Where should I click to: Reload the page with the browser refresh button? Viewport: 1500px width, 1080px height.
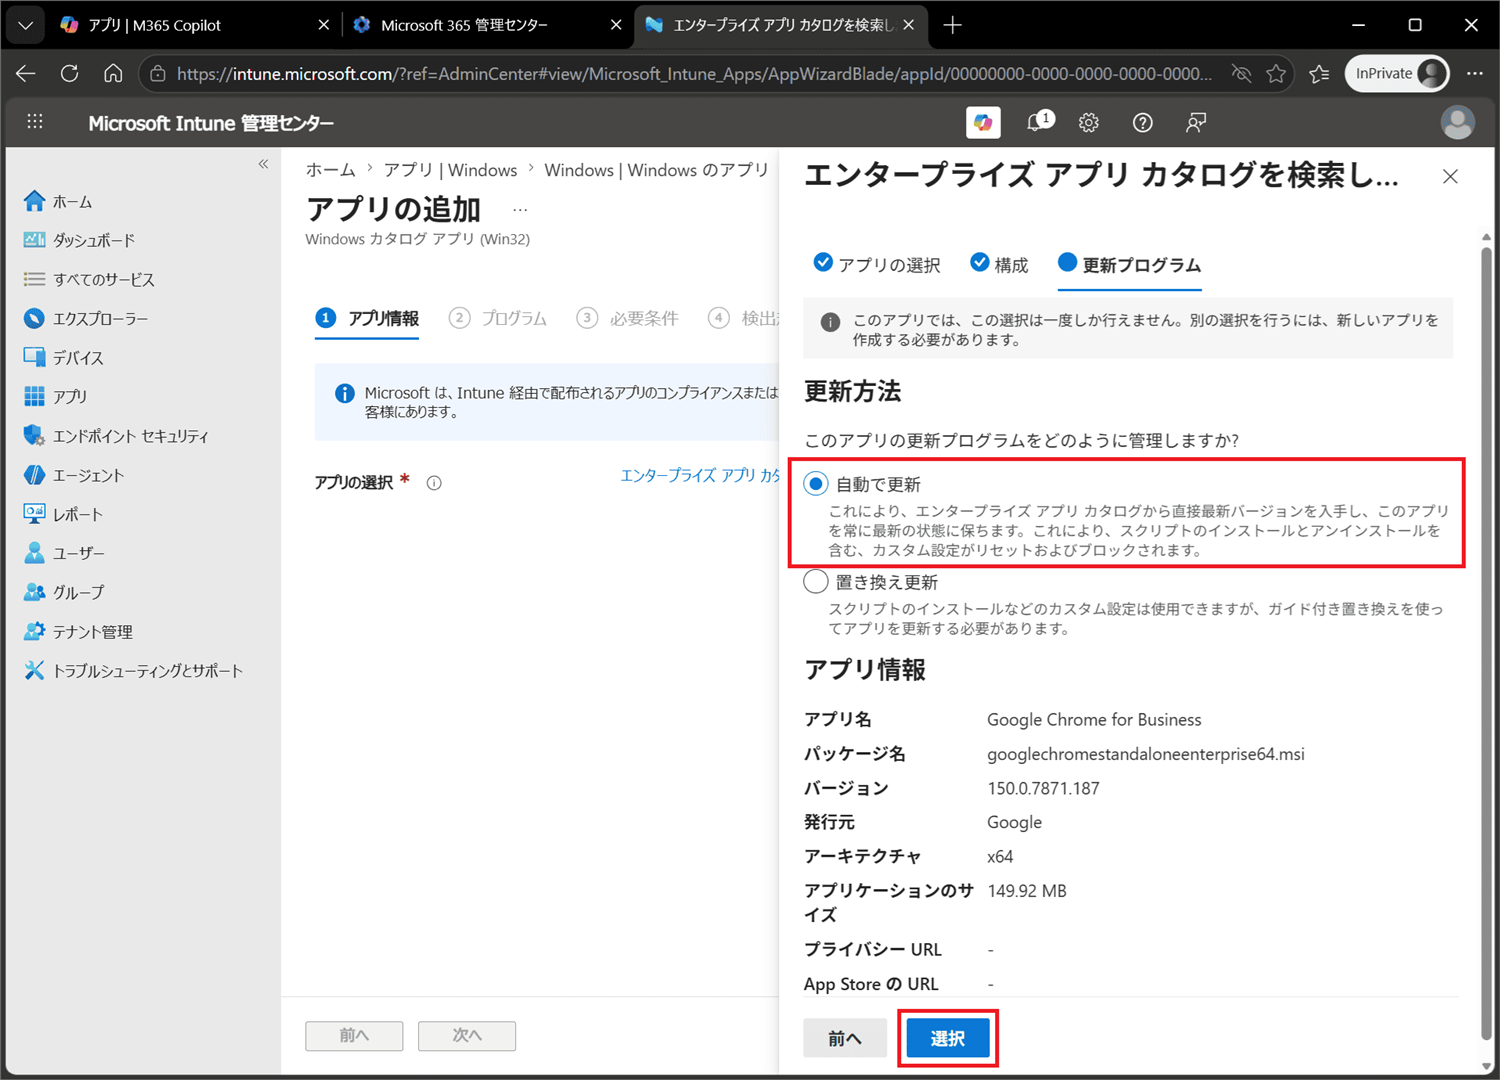pyautogui.click(x=69, y=73)
